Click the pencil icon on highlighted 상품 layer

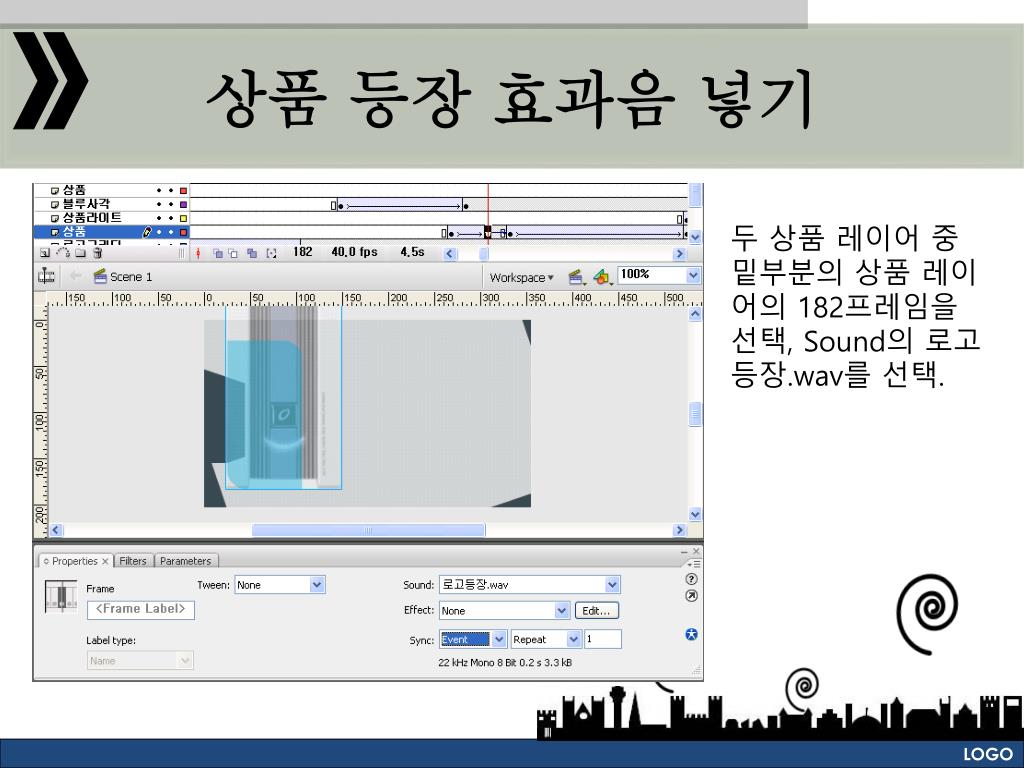148,232
